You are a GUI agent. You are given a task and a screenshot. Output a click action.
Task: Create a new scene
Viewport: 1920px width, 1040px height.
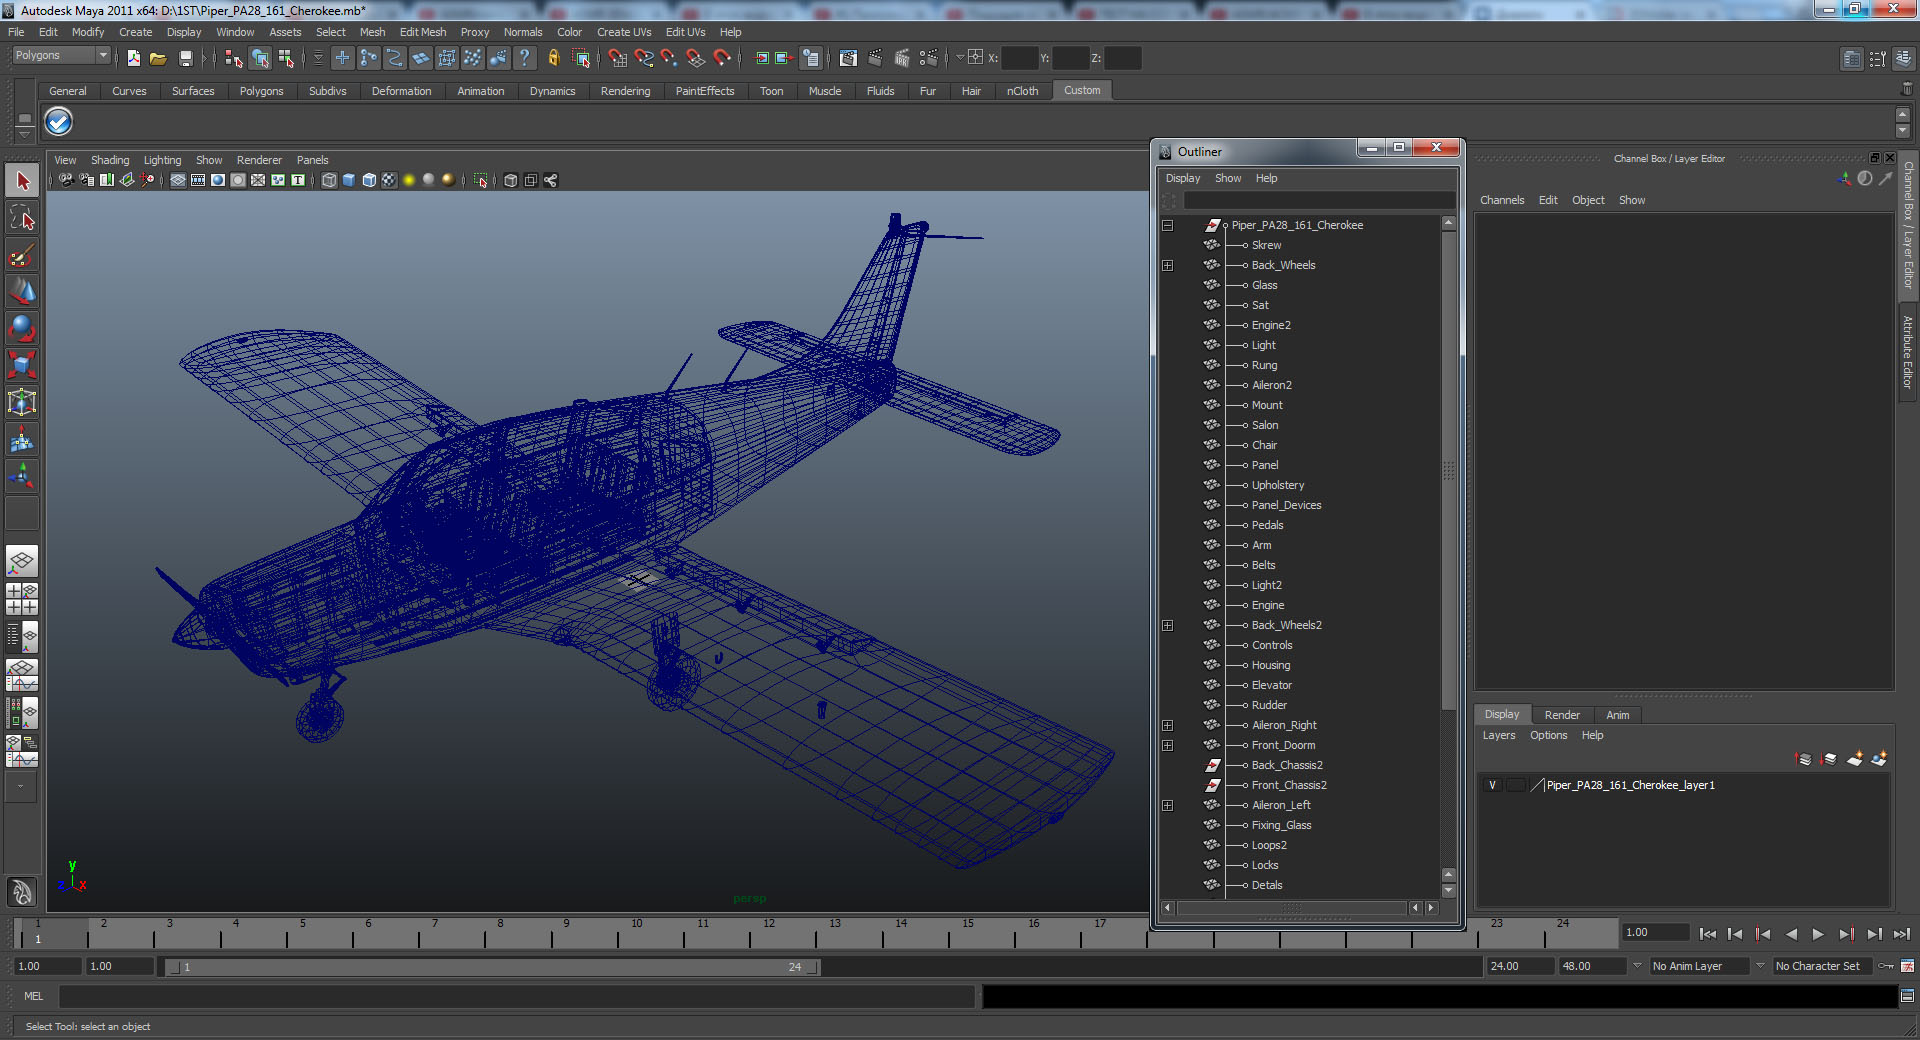133,58
